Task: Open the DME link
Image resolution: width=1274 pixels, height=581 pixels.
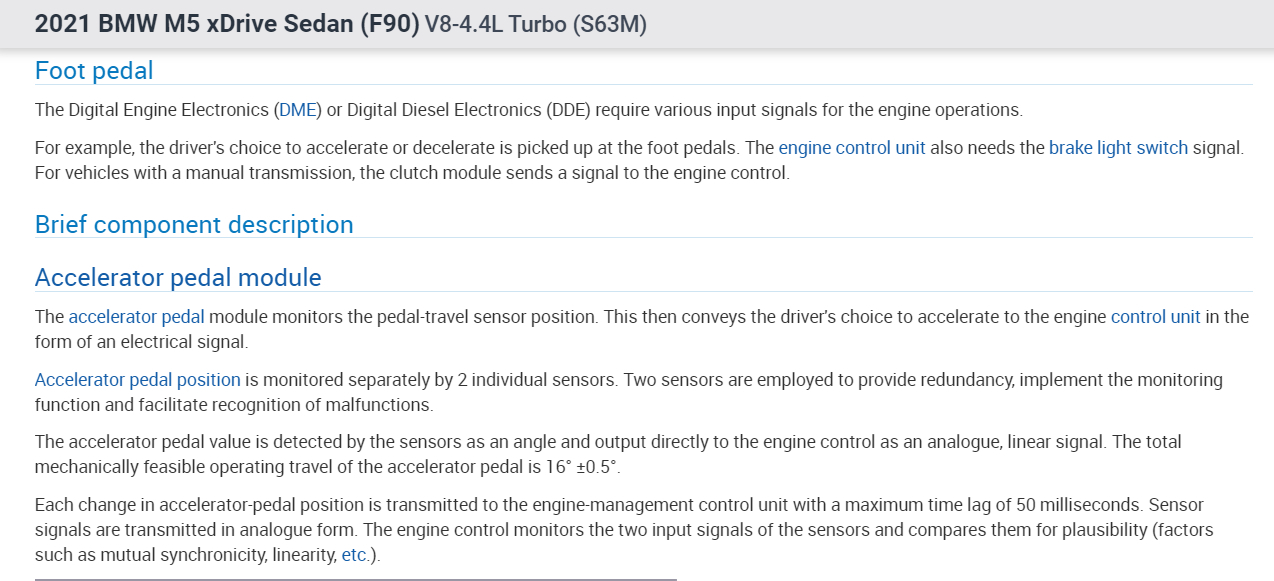Action: click(x=297, y=110)
